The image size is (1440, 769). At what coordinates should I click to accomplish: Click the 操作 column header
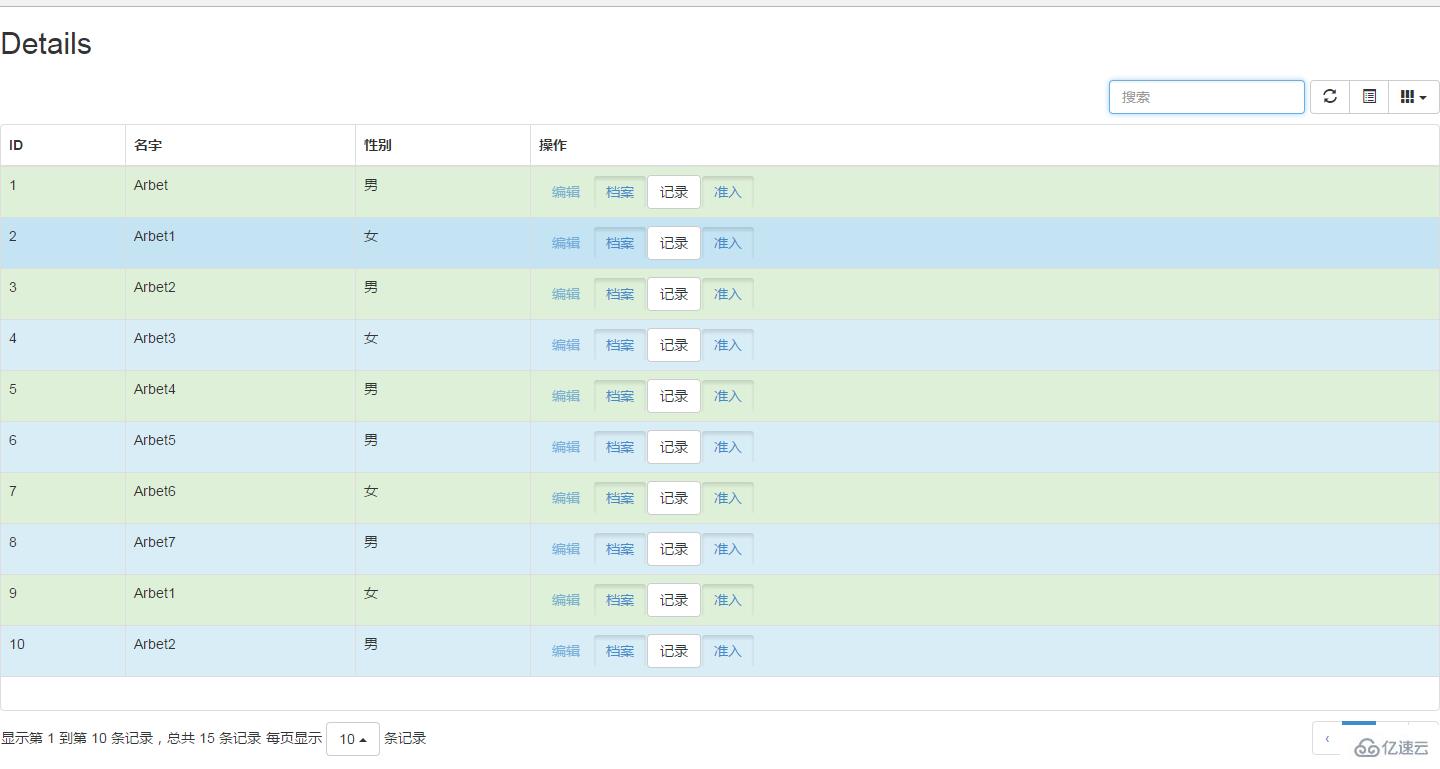coord(985,145)
